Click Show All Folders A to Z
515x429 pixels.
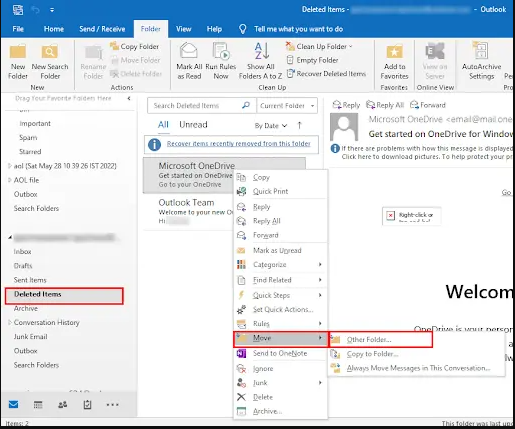(x=260, y=62)
